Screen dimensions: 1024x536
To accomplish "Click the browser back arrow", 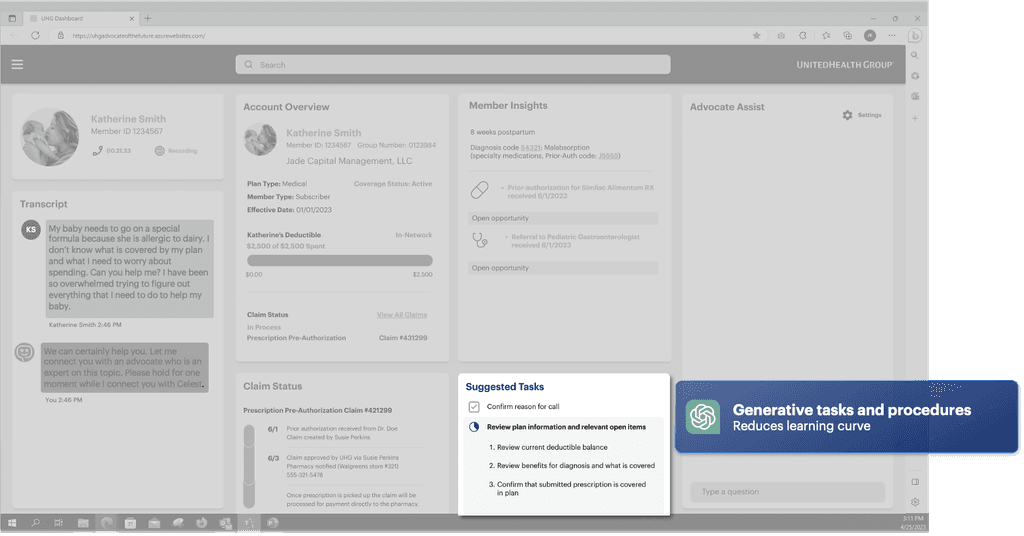I will click(14, 35).
